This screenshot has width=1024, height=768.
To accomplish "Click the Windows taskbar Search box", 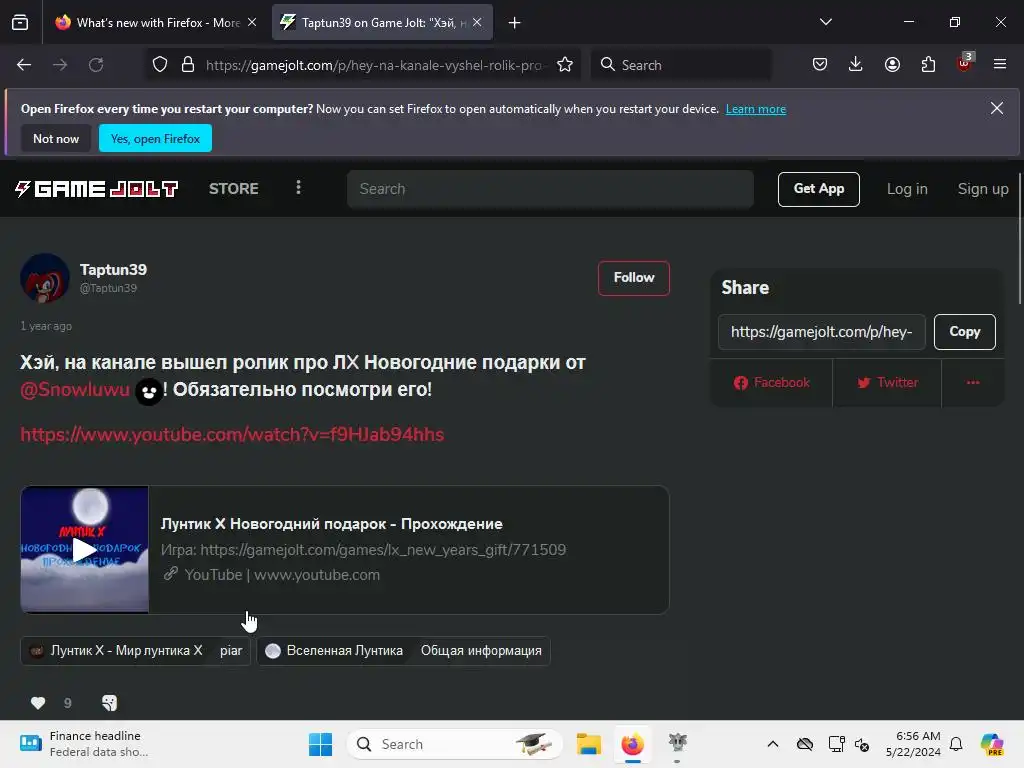I will [455, 744].
